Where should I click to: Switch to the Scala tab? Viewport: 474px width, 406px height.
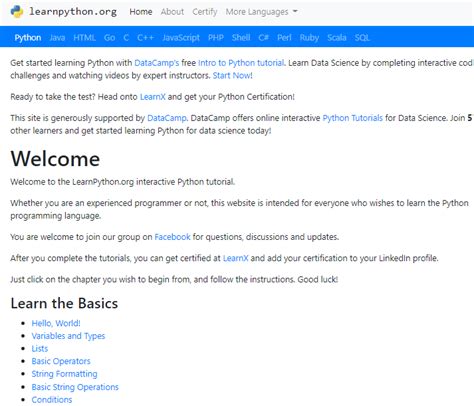[x=337, y=38]
